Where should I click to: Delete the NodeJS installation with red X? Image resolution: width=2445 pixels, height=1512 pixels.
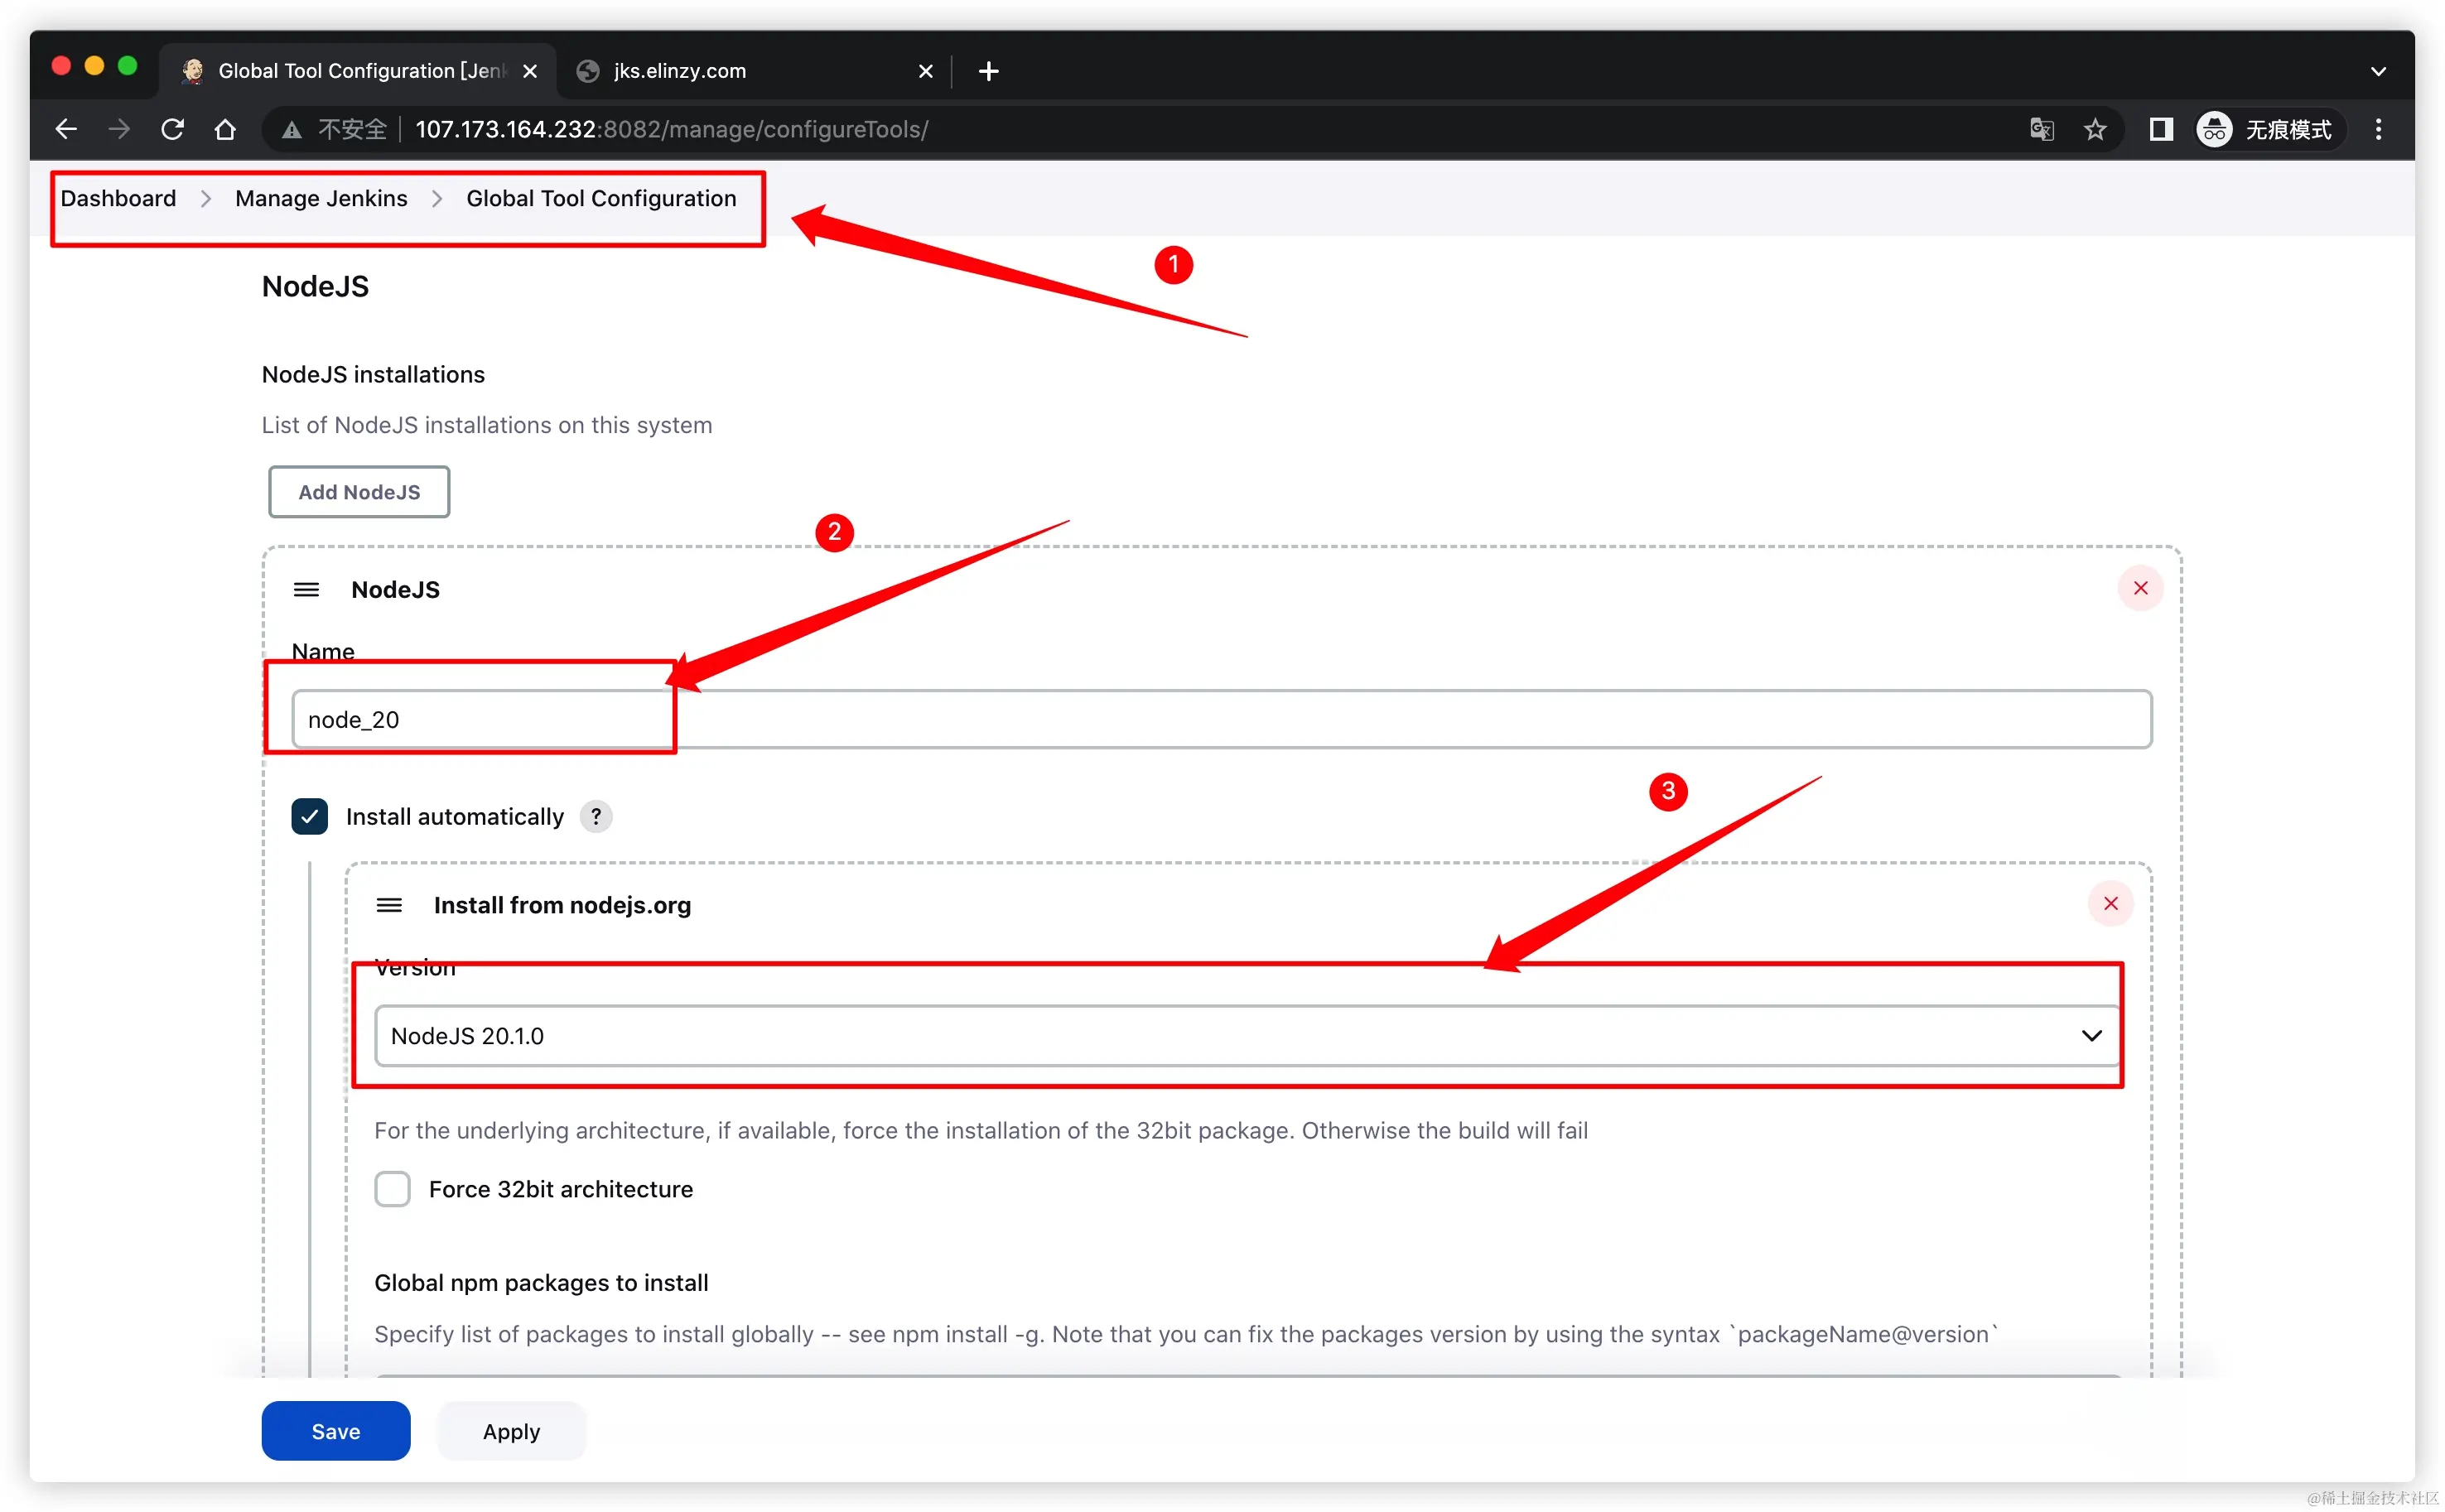(2140, 588)
